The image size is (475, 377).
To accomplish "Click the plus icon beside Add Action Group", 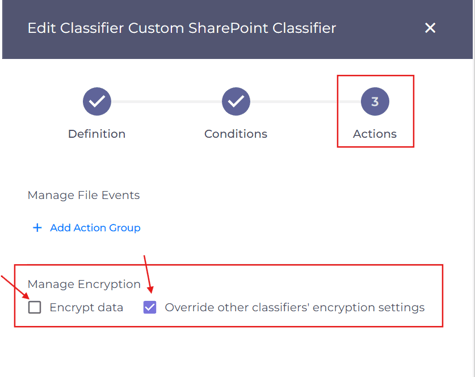I will click(37, 228).
